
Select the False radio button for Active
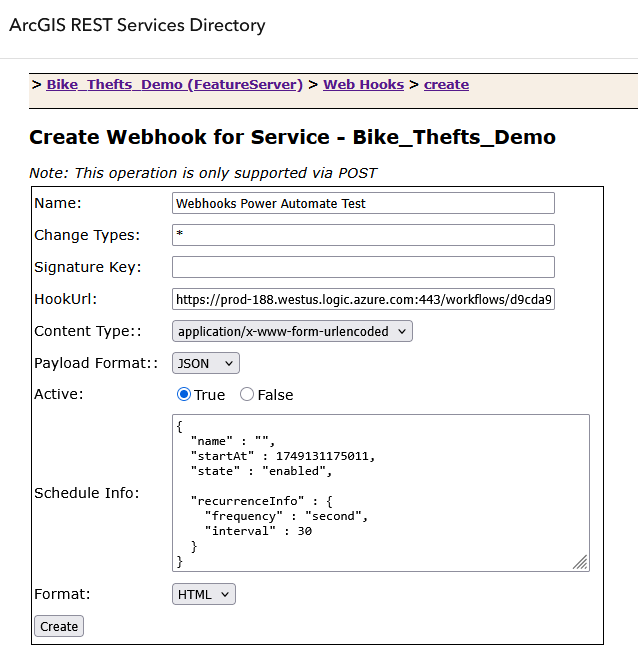pyautogui.click(x=247, y=395)
